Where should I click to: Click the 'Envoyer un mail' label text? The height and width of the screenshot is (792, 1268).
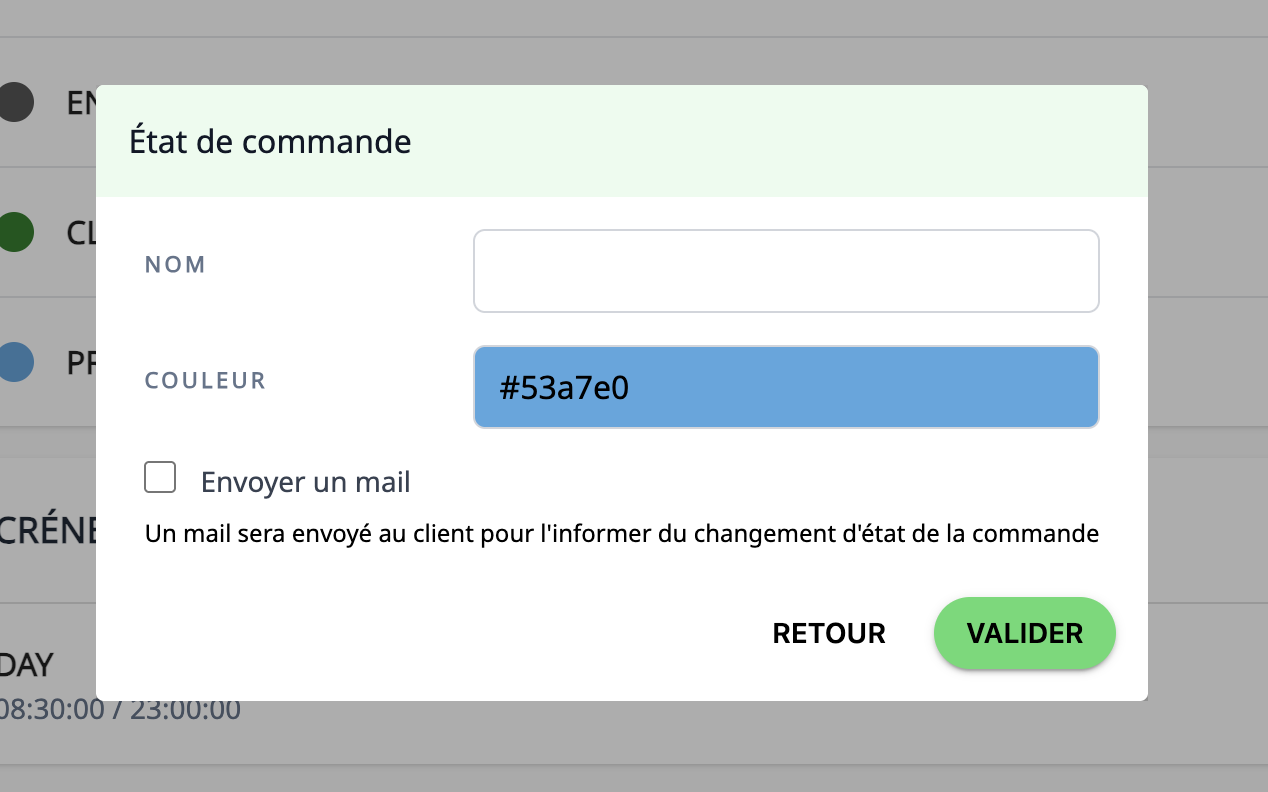[x=305, y=482]
